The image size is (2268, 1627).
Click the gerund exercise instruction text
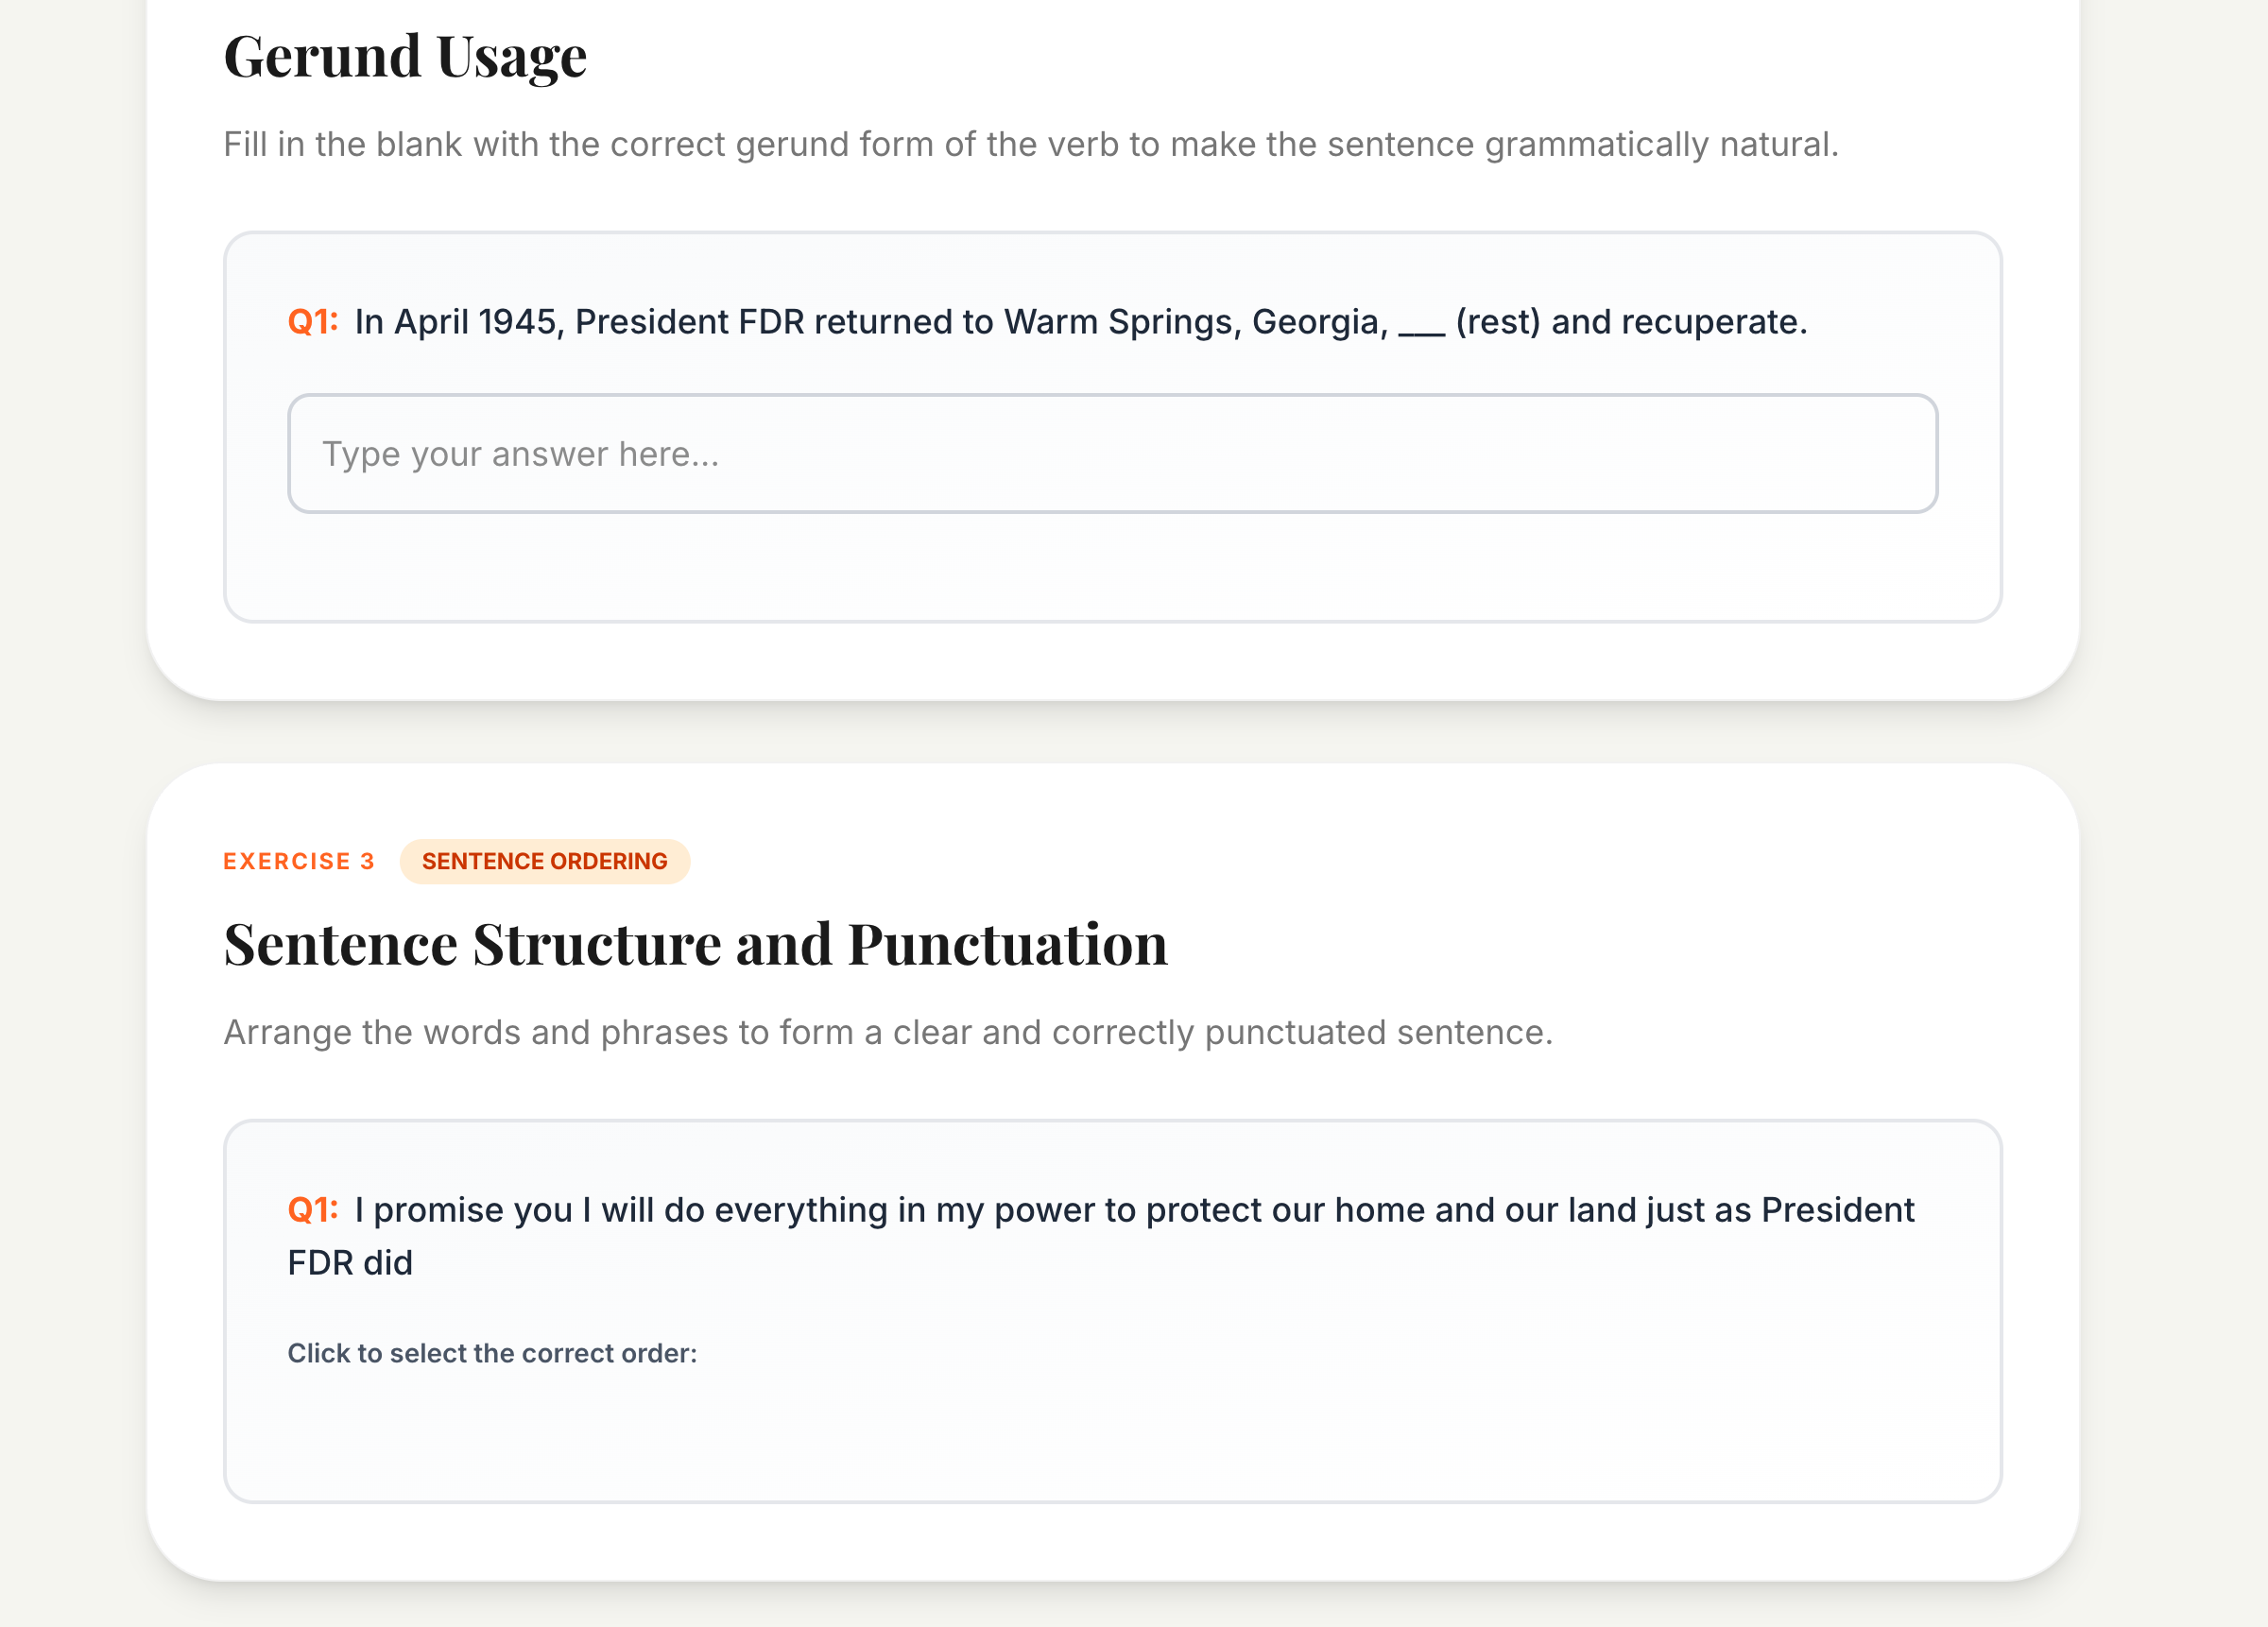(1030, 145)
